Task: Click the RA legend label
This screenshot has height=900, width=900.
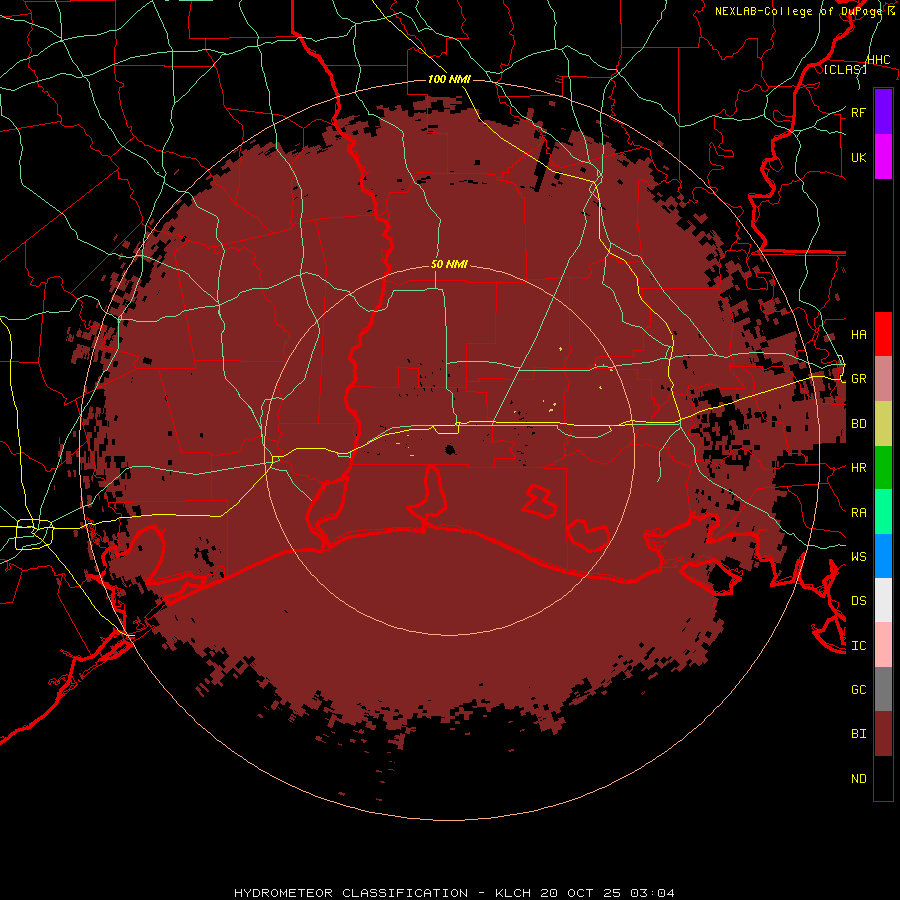Action: click(x=858, y=513)
